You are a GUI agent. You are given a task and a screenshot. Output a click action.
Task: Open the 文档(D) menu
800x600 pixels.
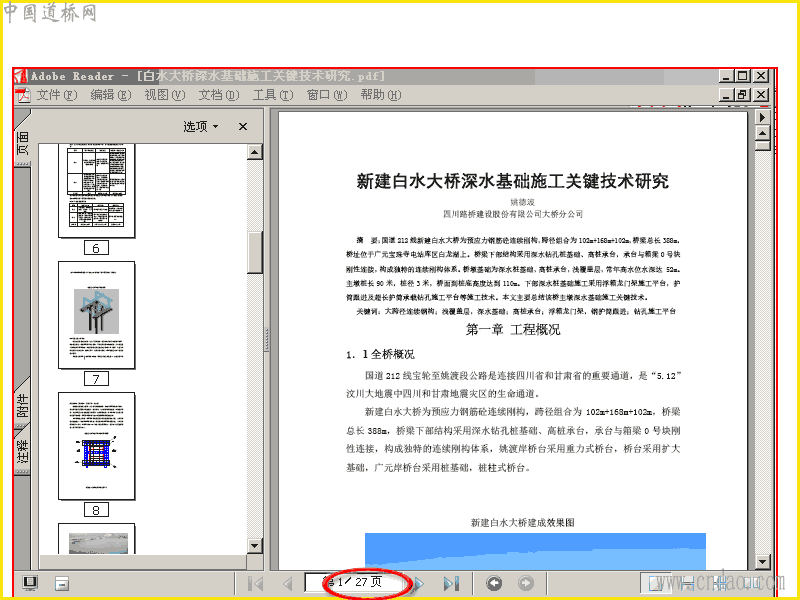219,95
